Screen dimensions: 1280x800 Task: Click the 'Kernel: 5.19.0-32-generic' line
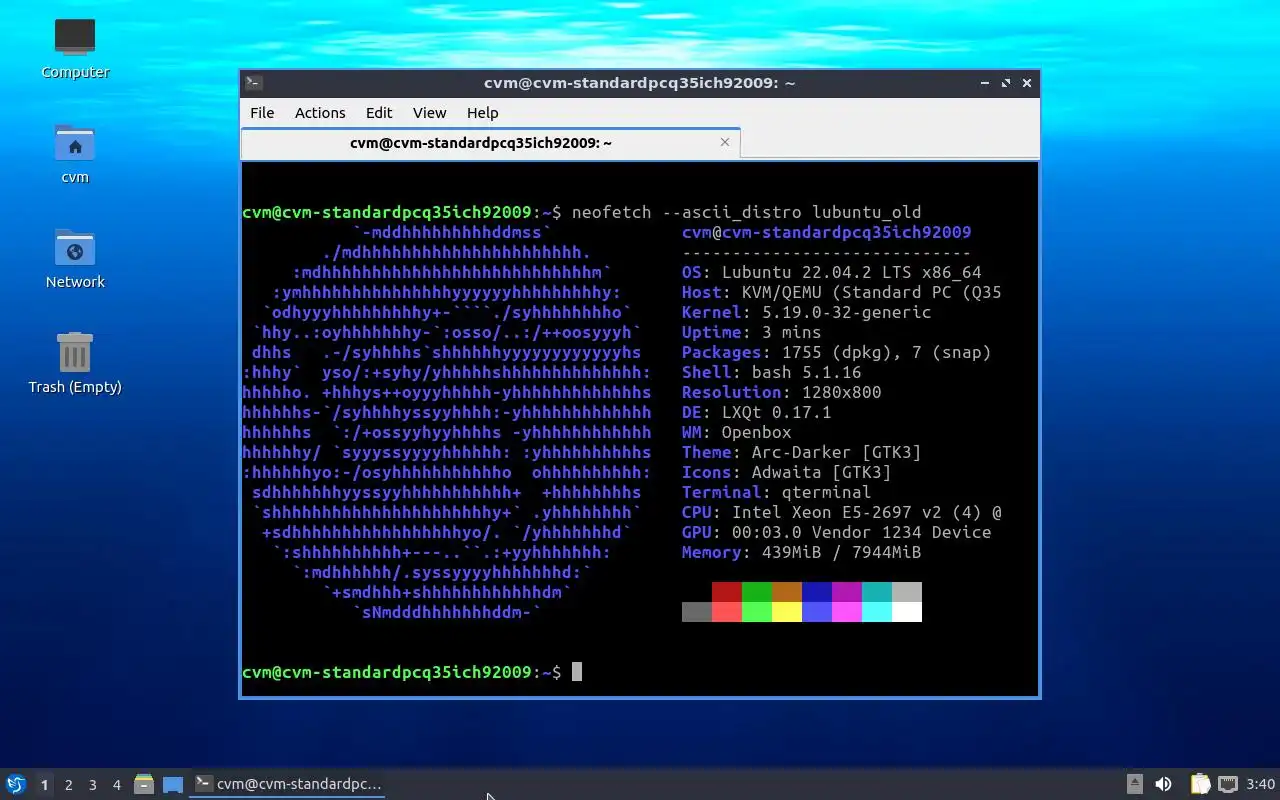tap(807, 312)
